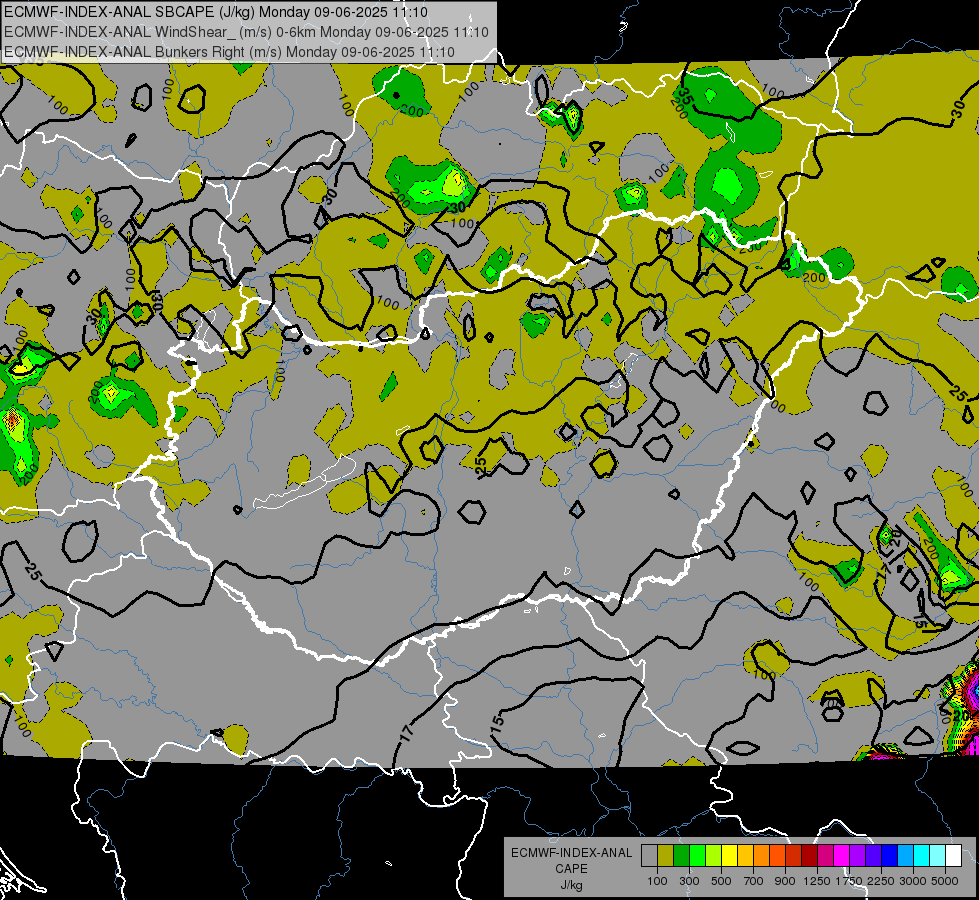Pick the pure yellow legend swatch

pyautogui.click(x=729, y=855)
